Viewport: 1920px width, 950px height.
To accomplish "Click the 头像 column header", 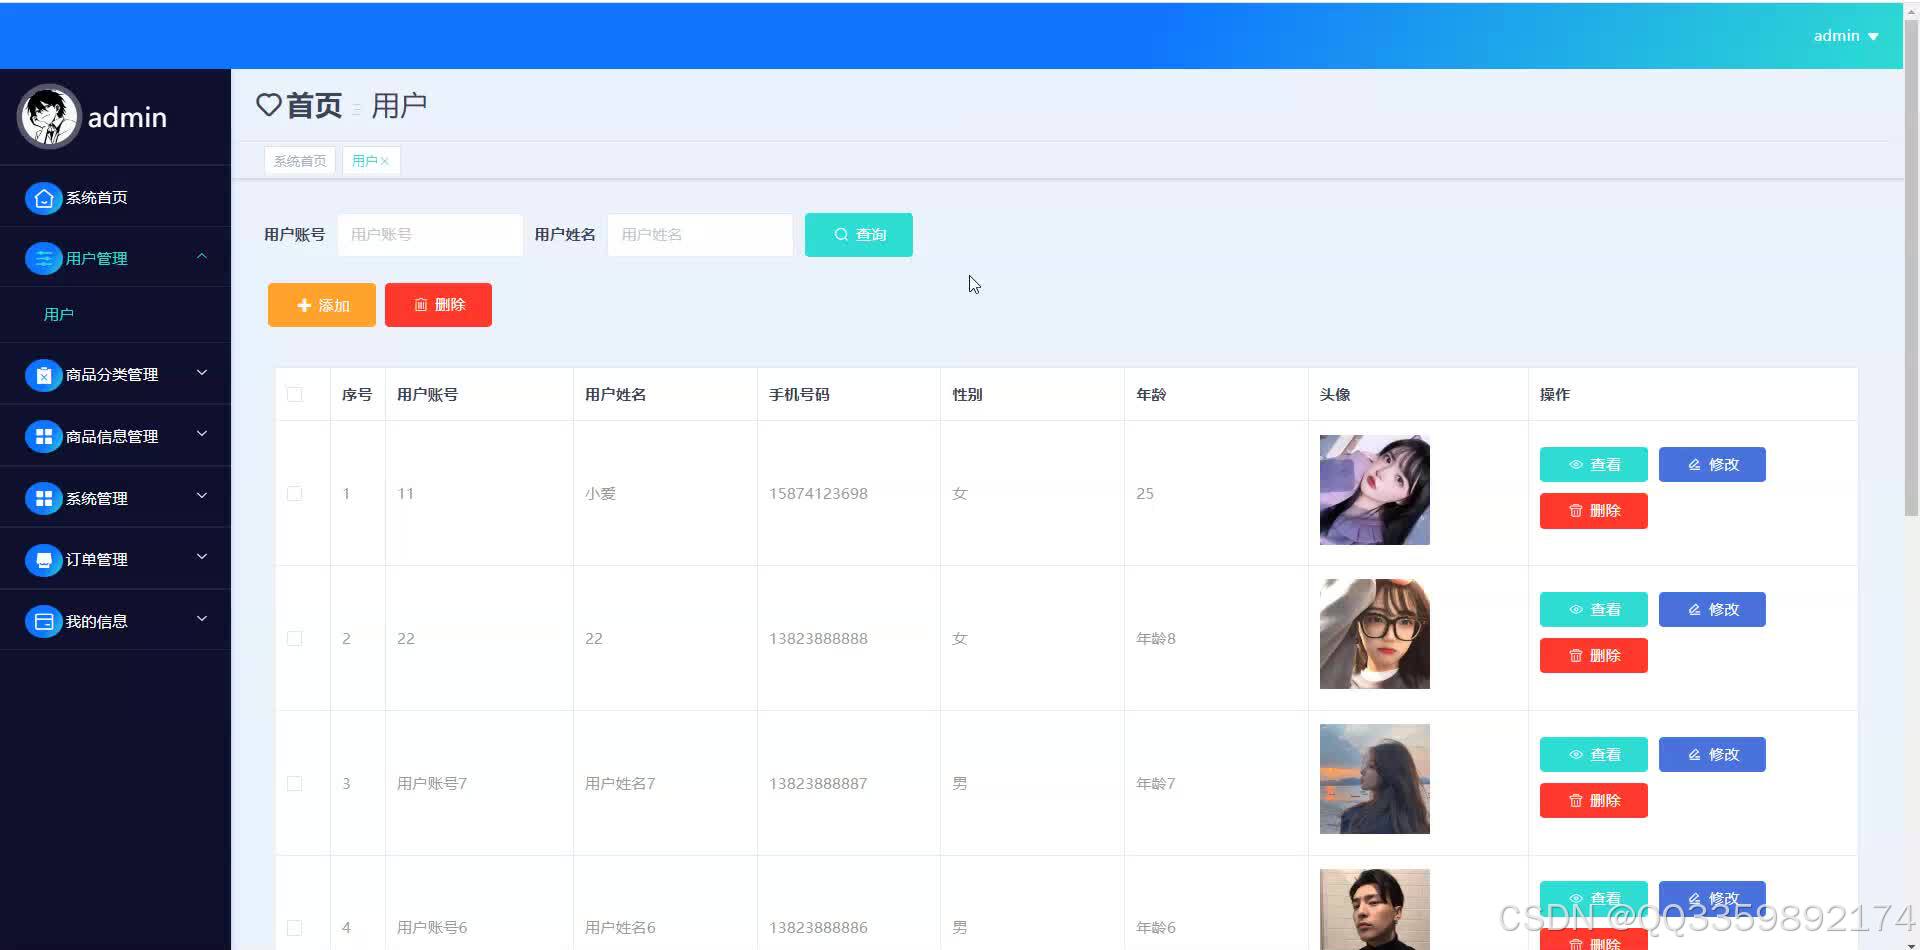I will [1335, 394].
